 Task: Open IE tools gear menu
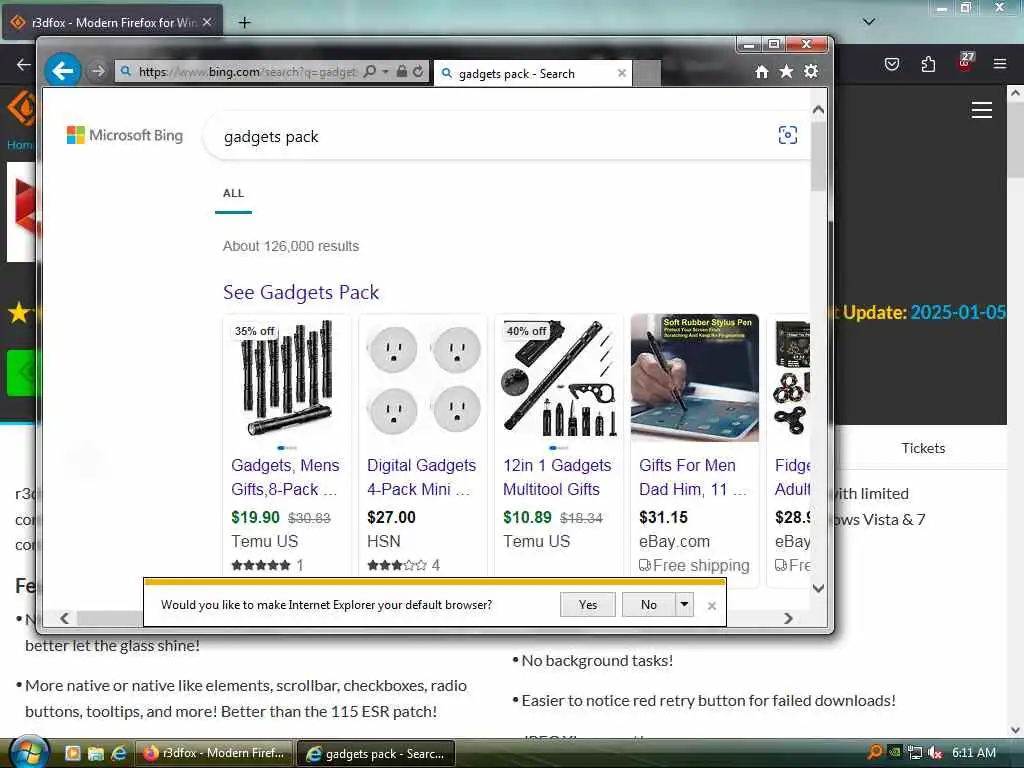point(811,71)
